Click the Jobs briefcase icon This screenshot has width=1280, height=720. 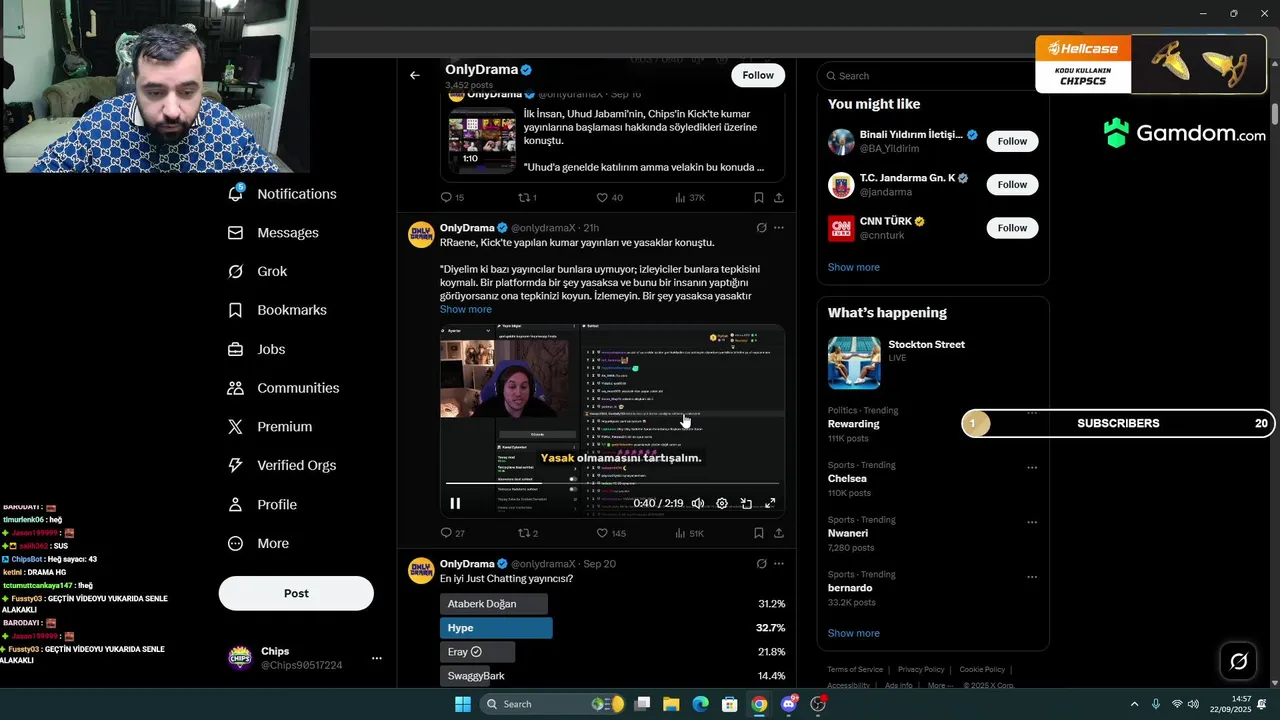click(x=236, y=349)
